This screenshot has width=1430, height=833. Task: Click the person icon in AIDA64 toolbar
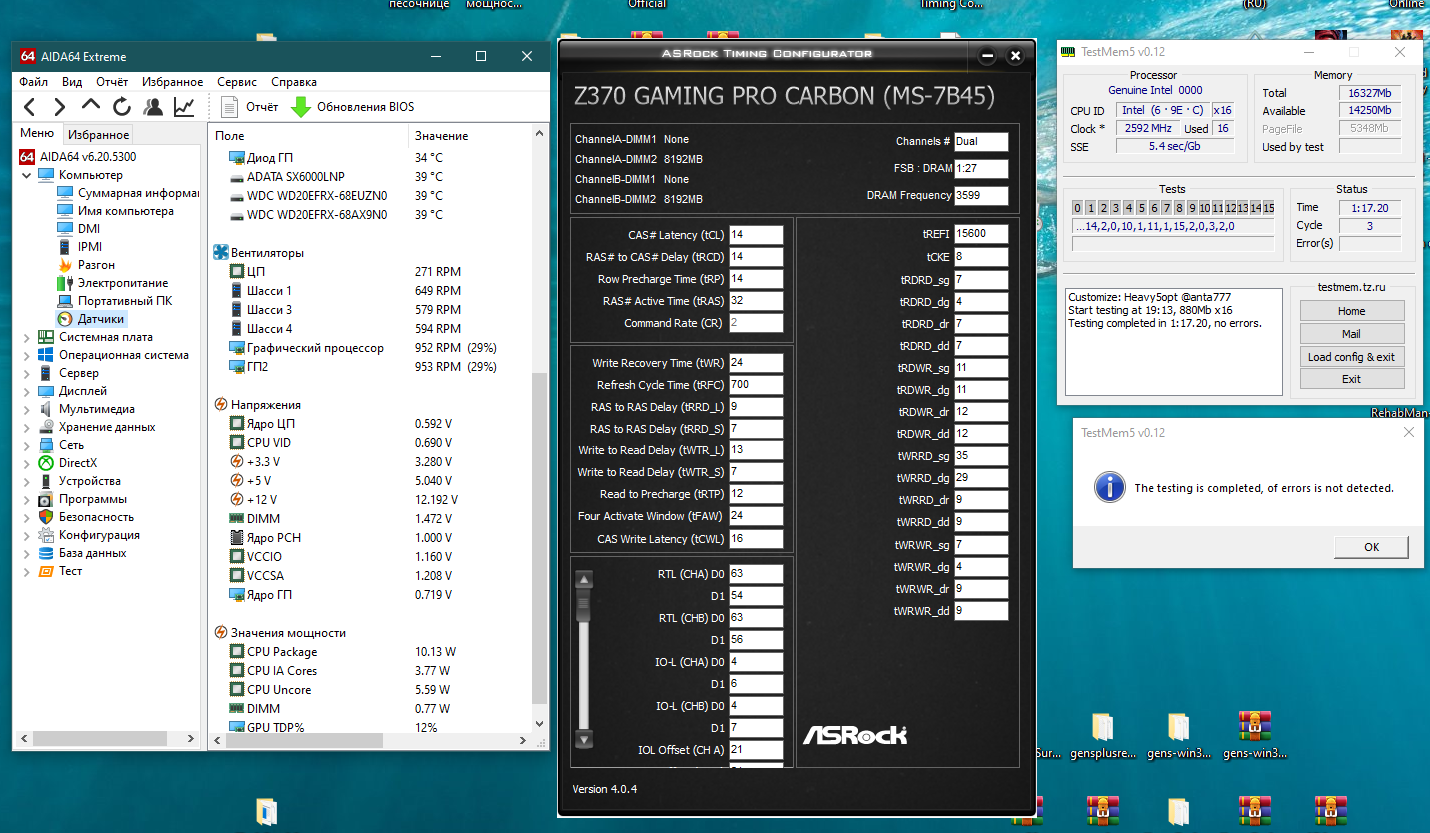pos(153,107)
